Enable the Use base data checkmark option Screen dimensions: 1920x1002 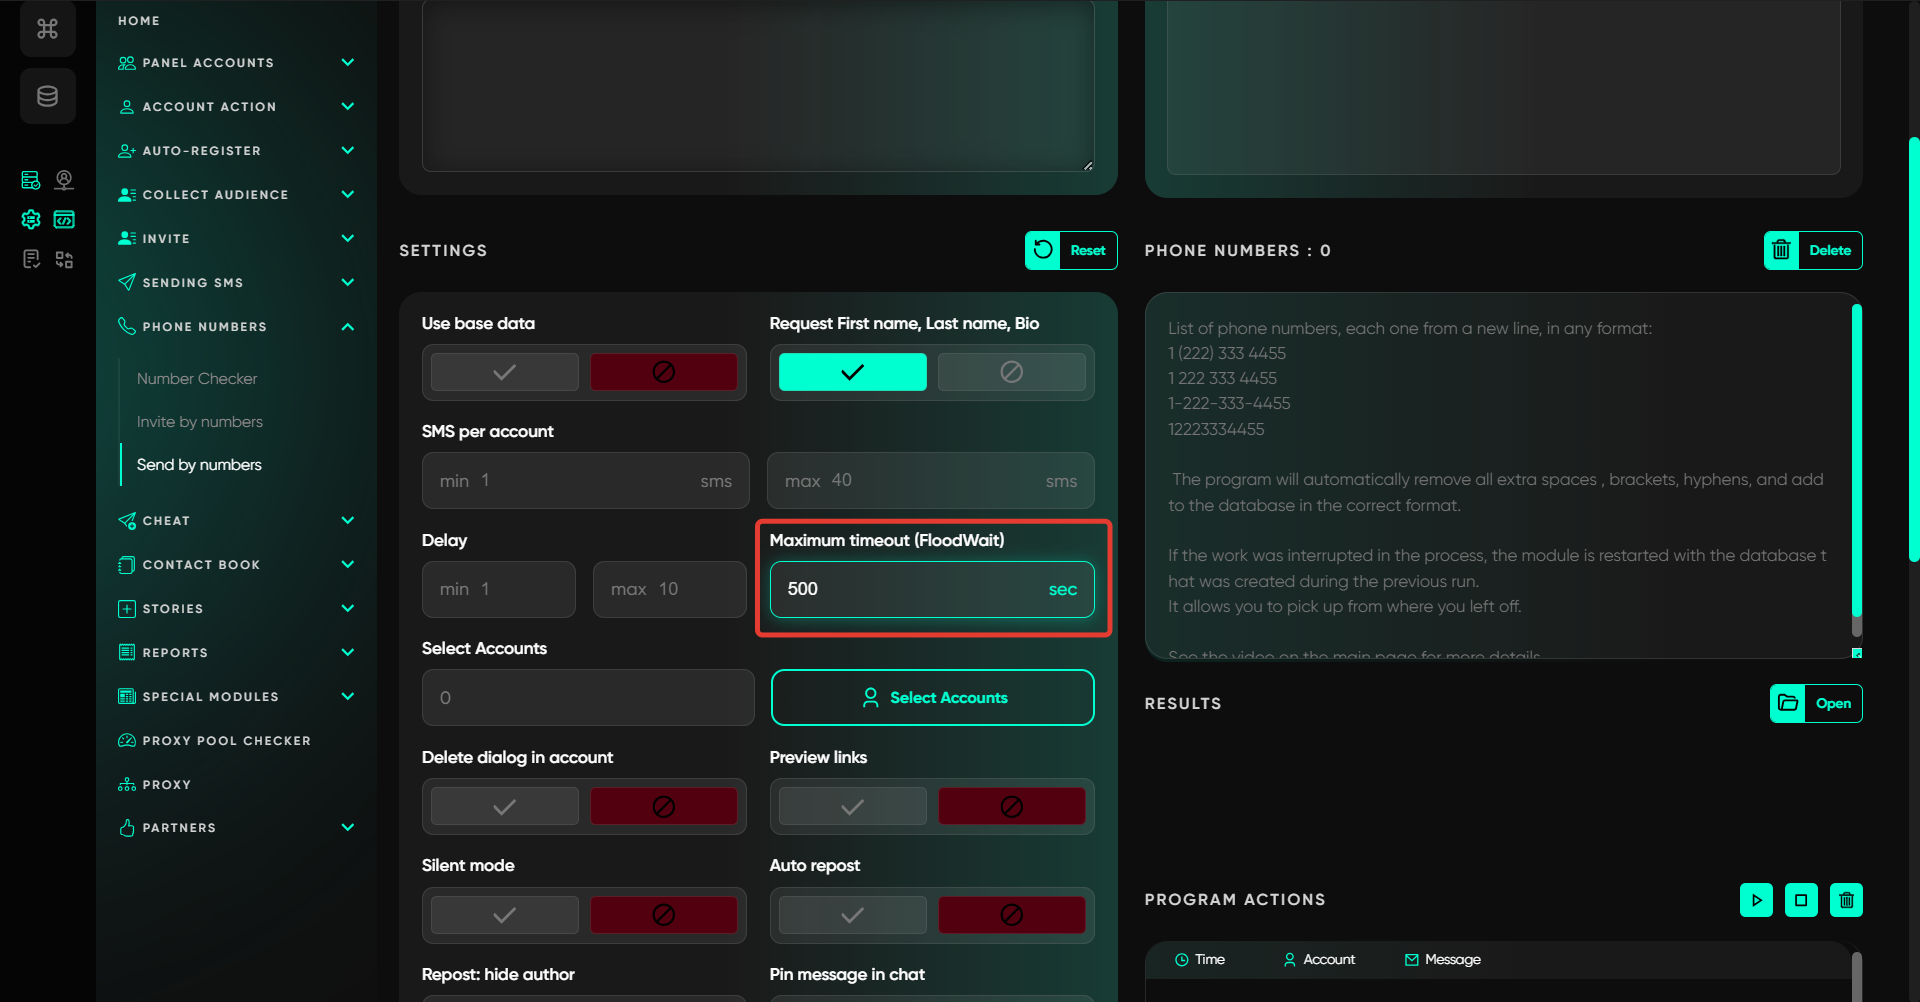[x=504, y=372]
